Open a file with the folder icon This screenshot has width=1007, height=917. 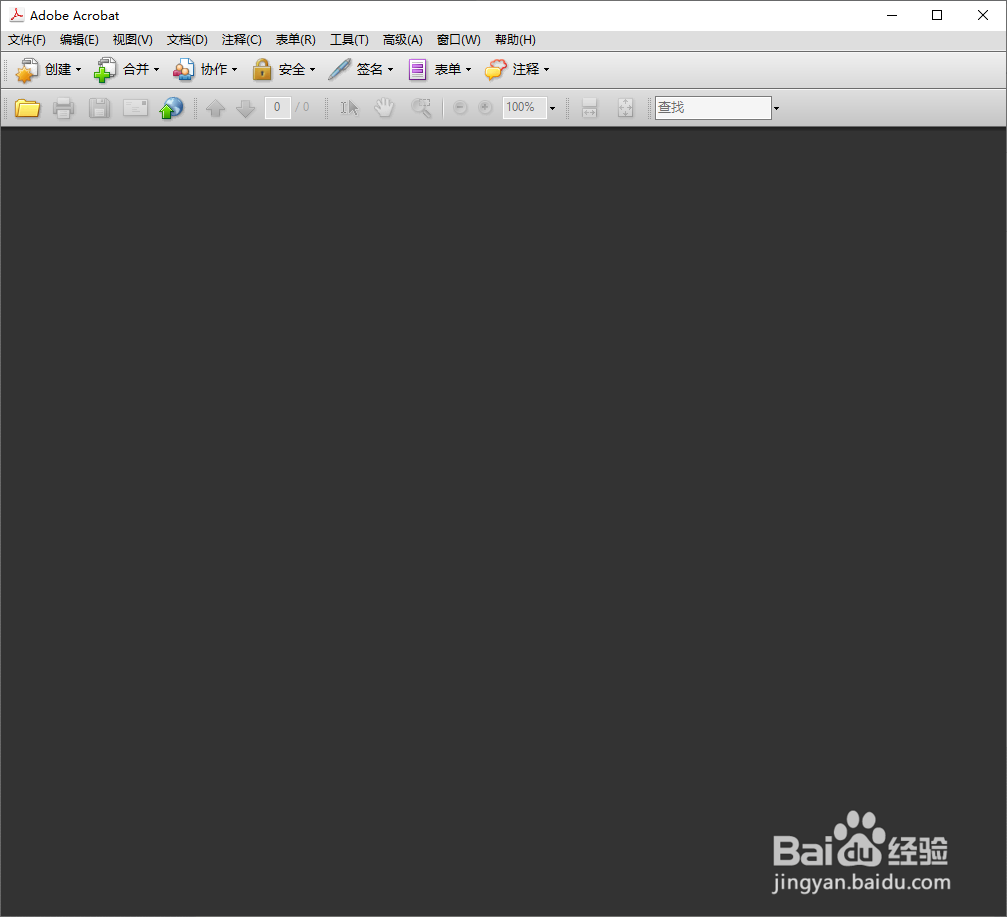[x=27, y=108]
